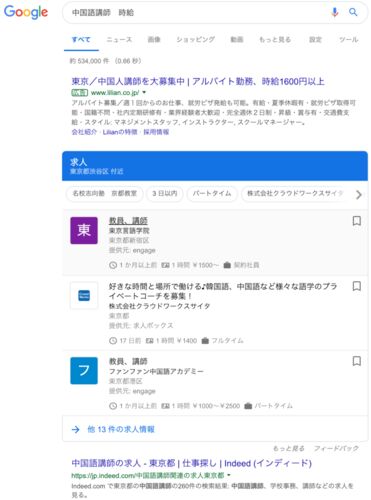Open the 会社紹介 sitelink
Viewport: 371px width, 500px height.
click(84, 132)
